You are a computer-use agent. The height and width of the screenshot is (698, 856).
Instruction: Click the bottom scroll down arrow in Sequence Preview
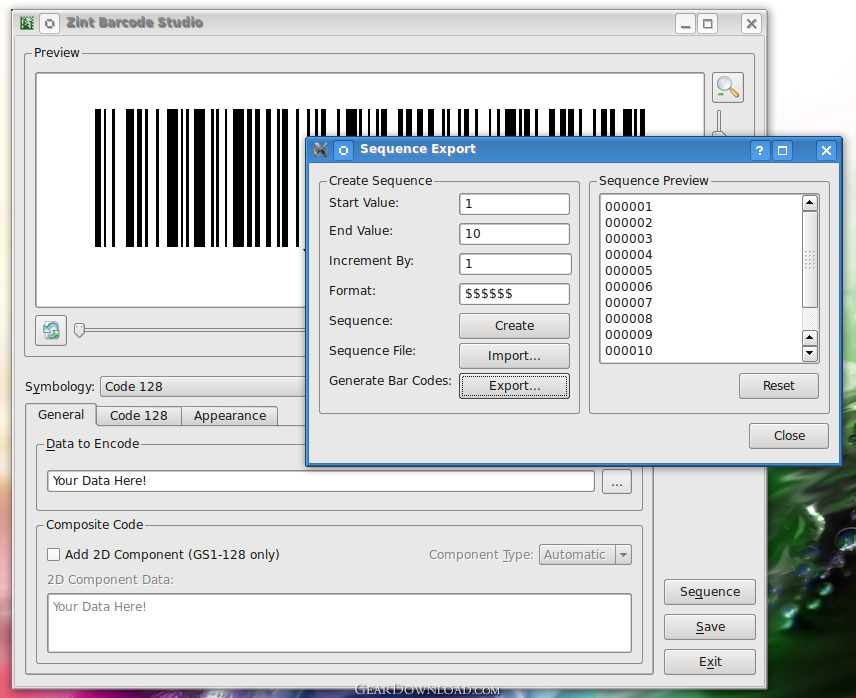click(x=810, y=354)
